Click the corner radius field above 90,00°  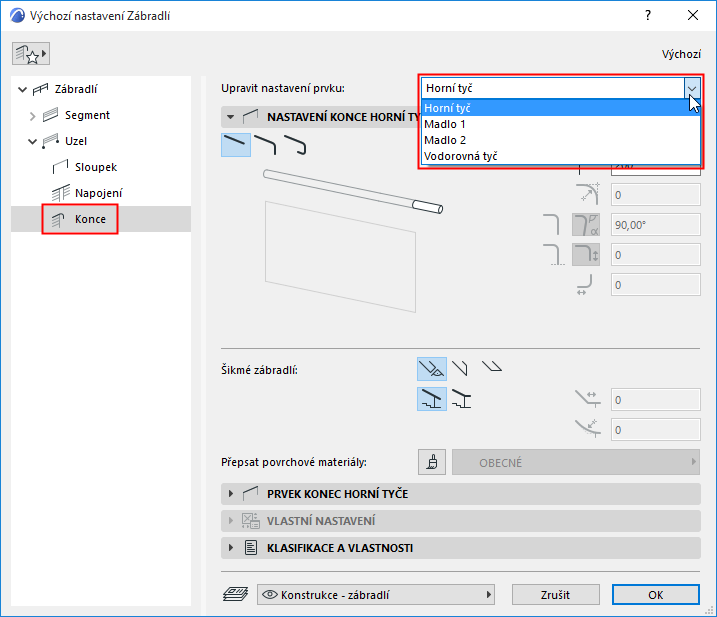coord(656,195)
